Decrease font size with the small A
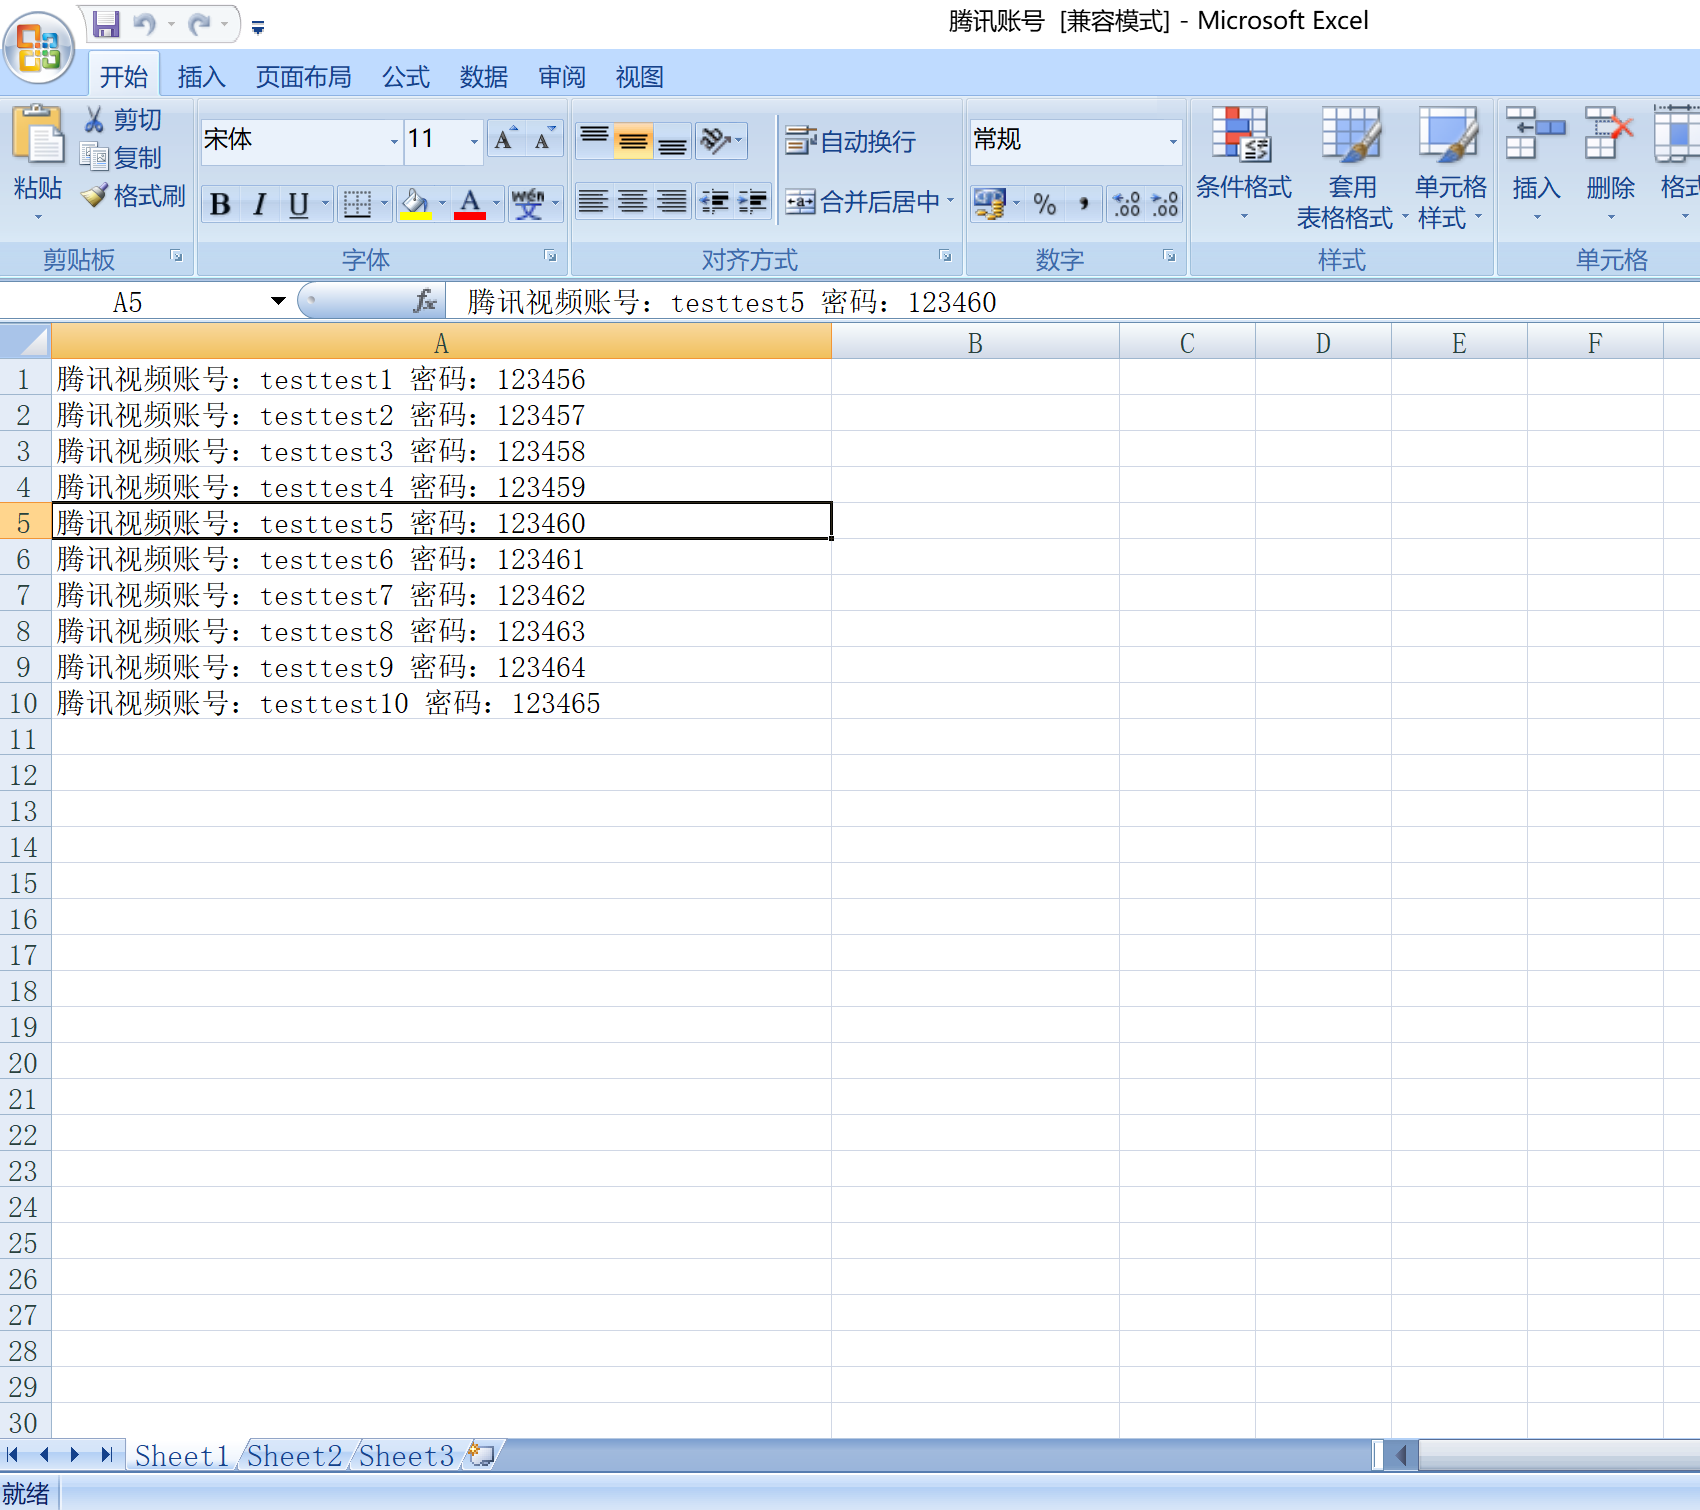 544,140
